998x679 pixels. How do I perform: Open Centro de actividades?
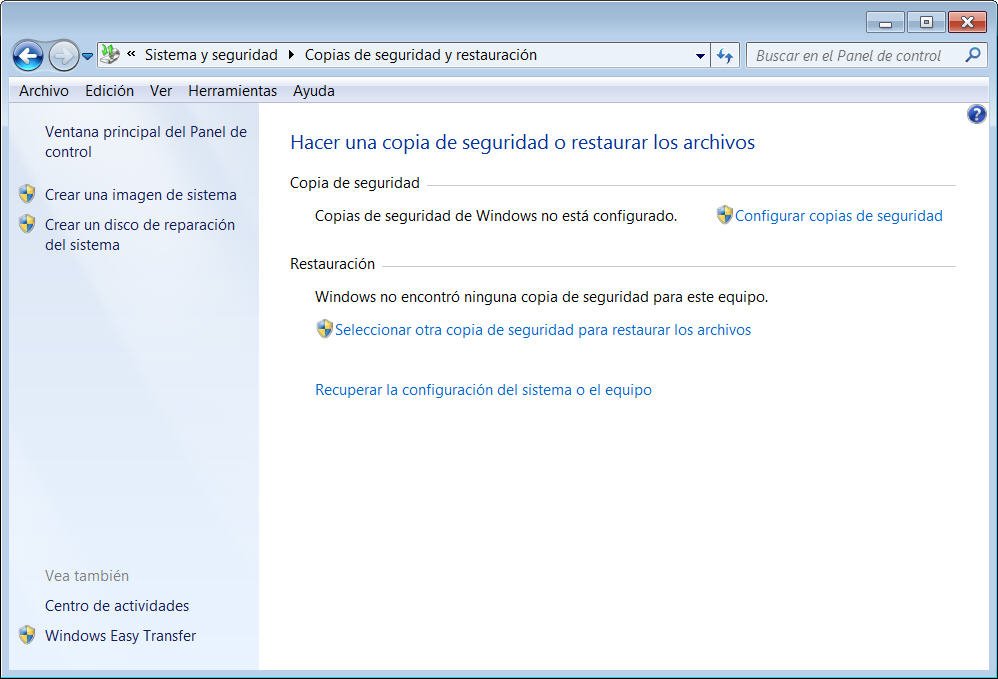117,606
